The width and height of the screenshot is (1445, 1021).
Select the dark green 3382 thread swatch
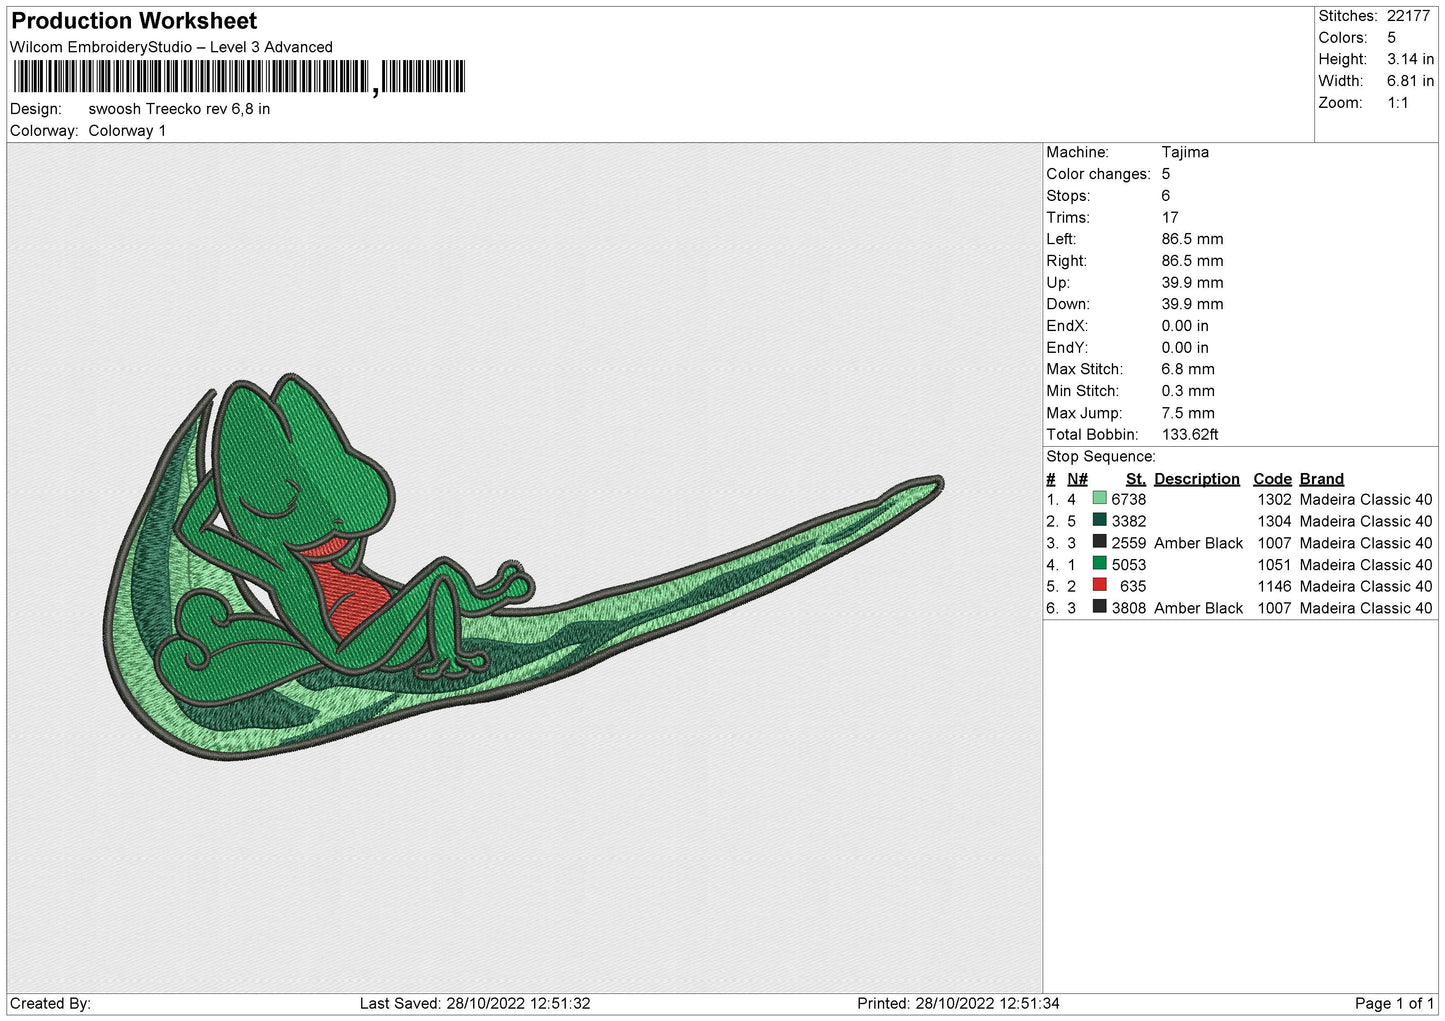coord(1099,520)
